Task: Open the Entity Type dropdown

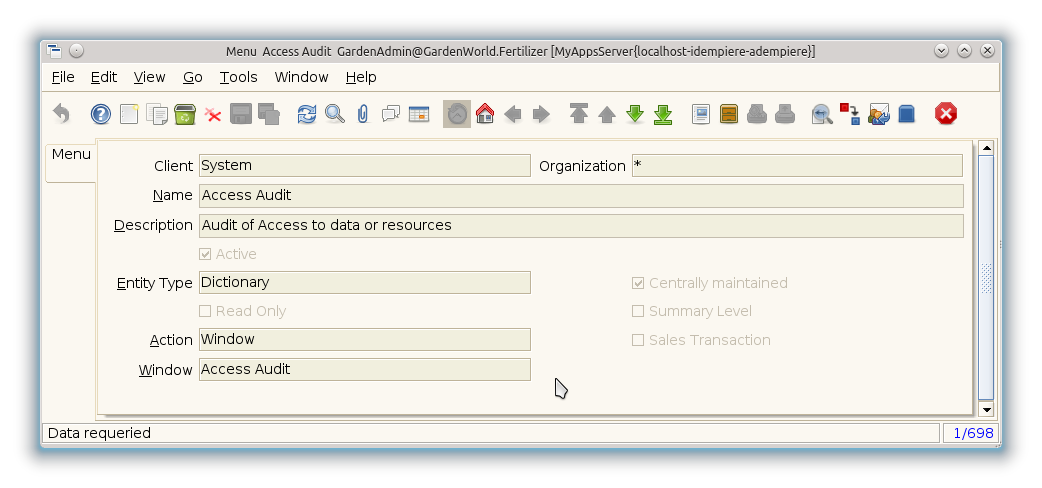Action: click(x=364, y=282)
